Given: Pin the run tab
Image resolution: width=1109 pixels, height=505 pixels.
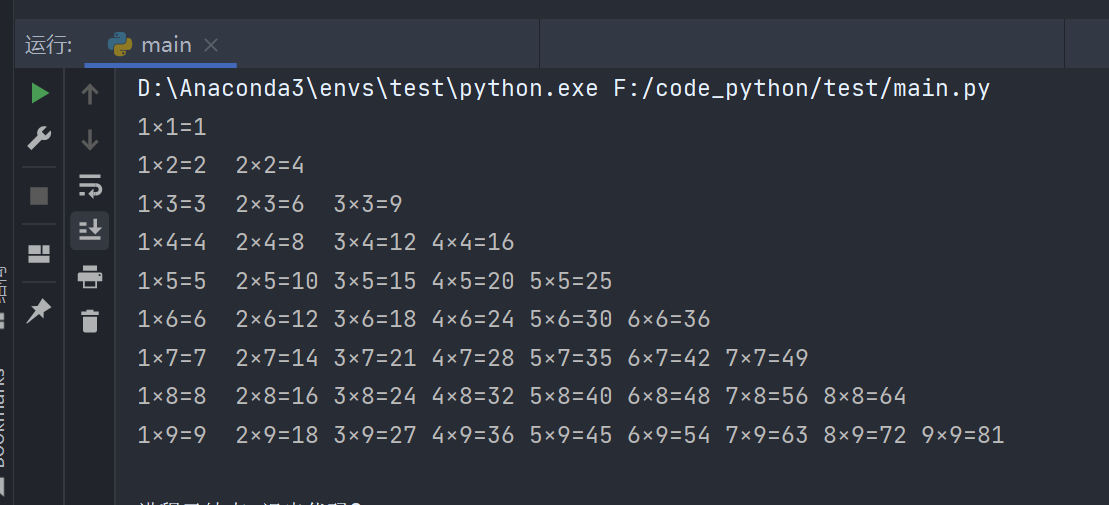Looking at the screenshot, I should [39, 311].
